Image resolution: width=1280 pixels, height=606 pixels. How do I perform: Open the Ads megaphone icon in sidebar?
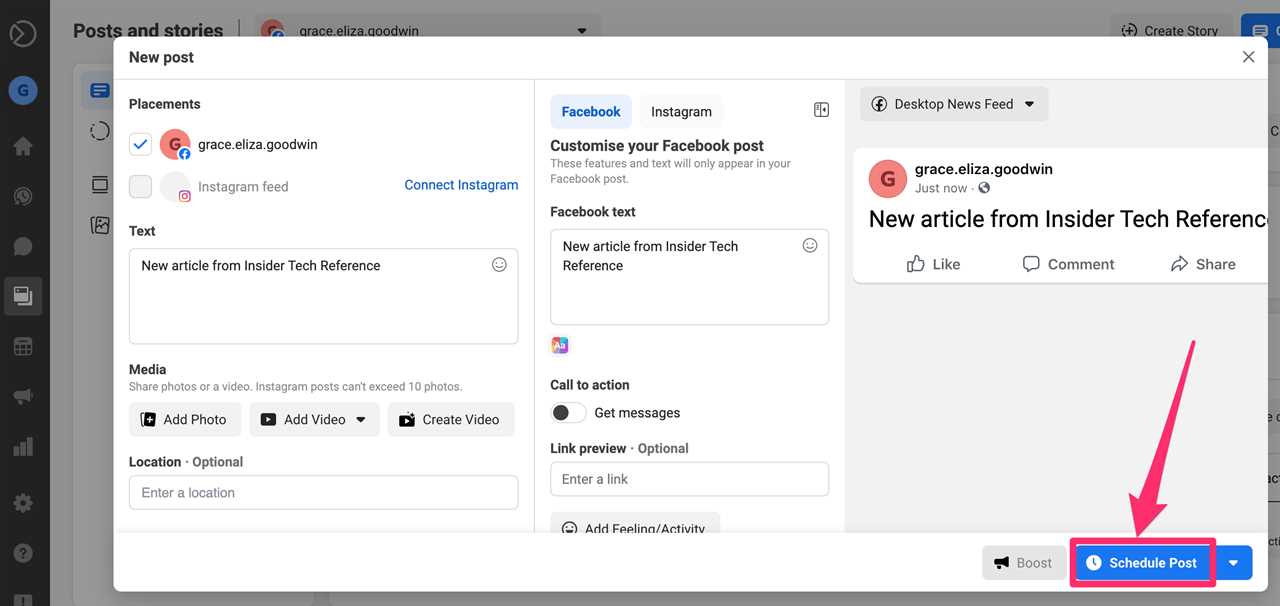(24, 395)
